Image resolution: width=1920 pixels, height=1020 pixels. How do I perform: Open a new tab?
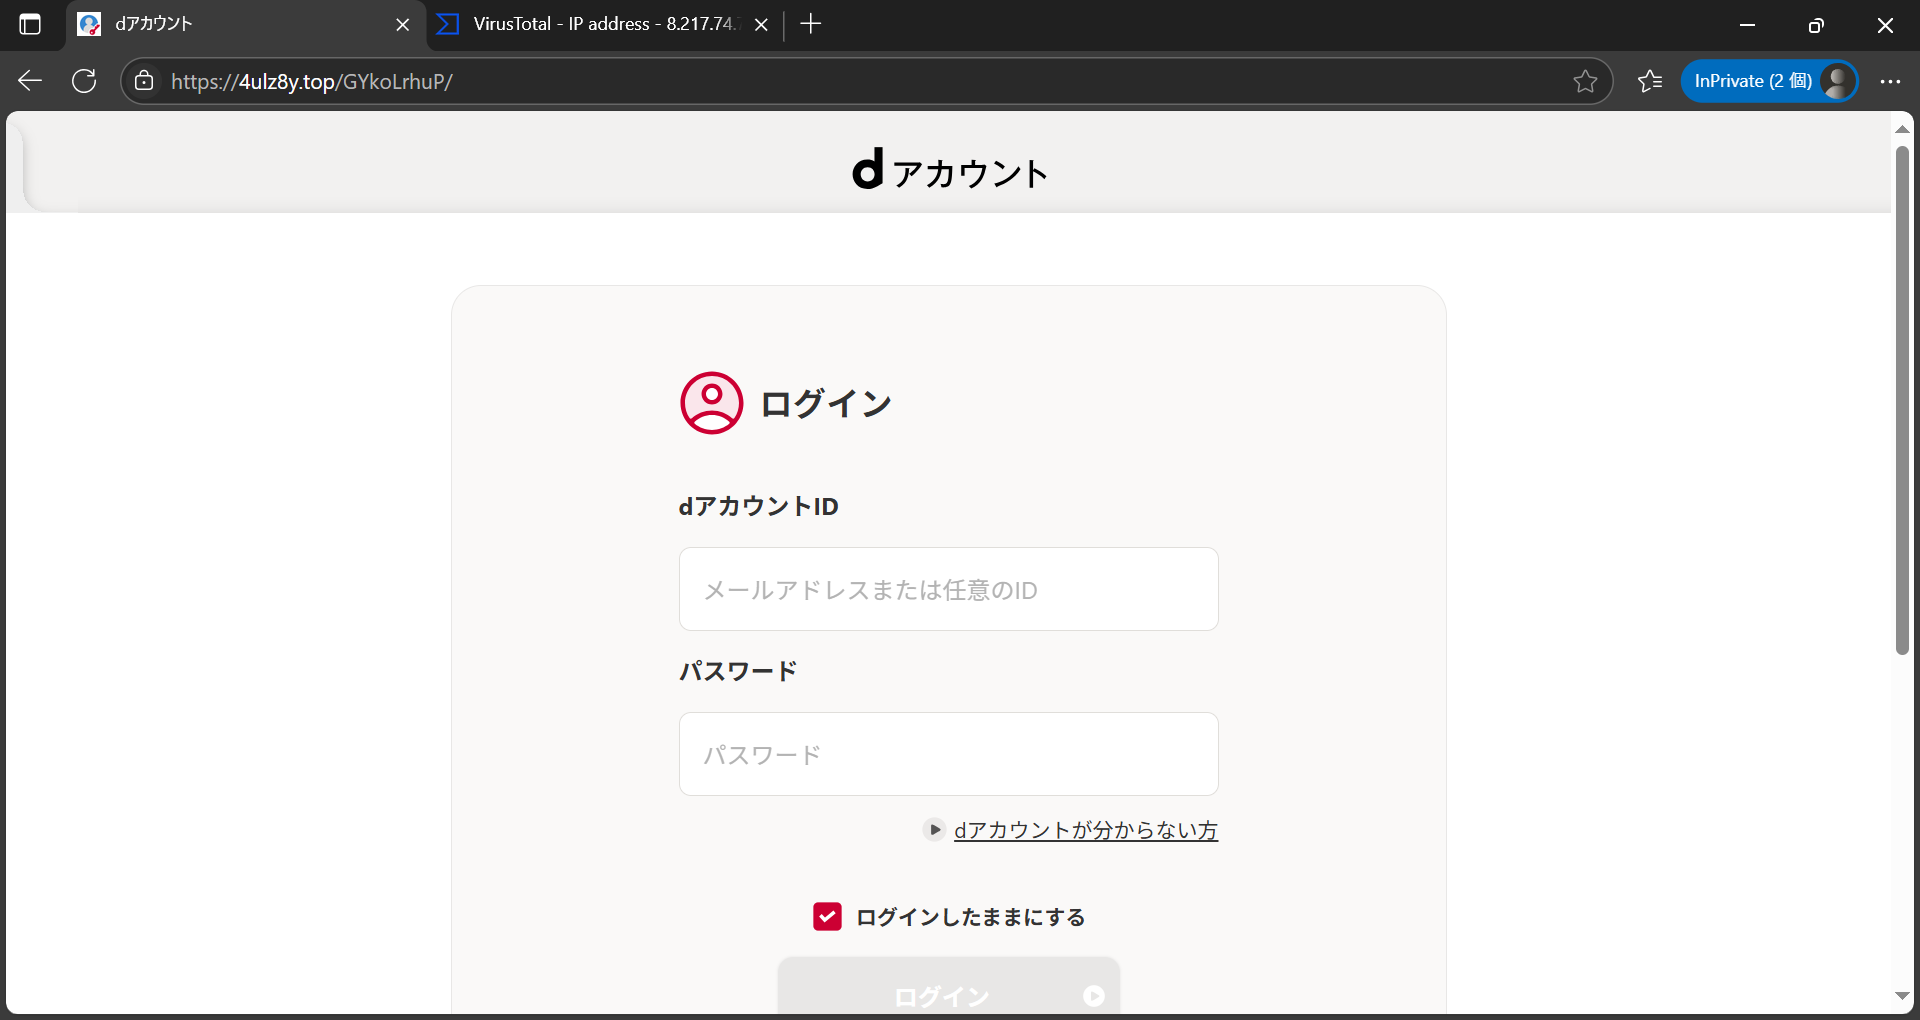click(x=811, y=24)
